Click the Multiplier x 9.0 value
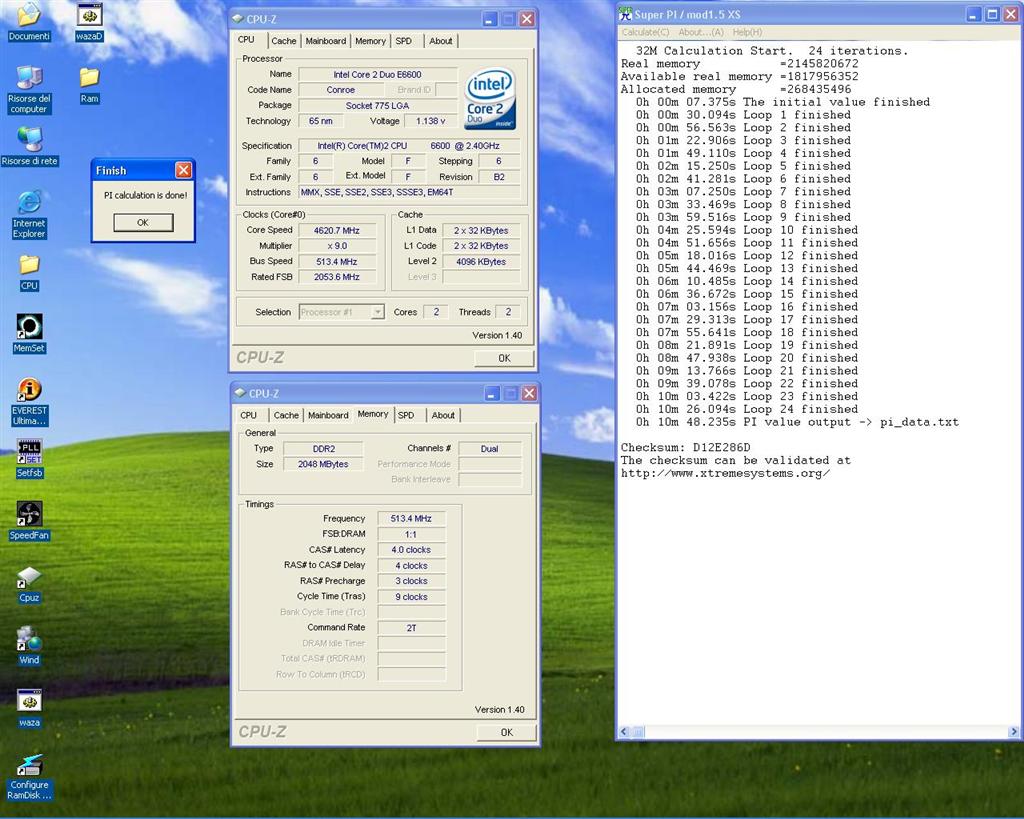Screen dimensions: 1024x819 pos(337,246)
